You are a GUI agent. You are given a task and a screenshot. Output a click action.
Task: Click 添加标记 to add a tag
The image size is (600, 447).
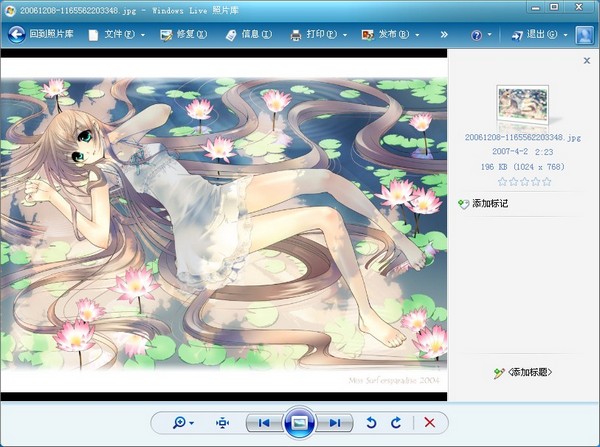click(484, 204)
